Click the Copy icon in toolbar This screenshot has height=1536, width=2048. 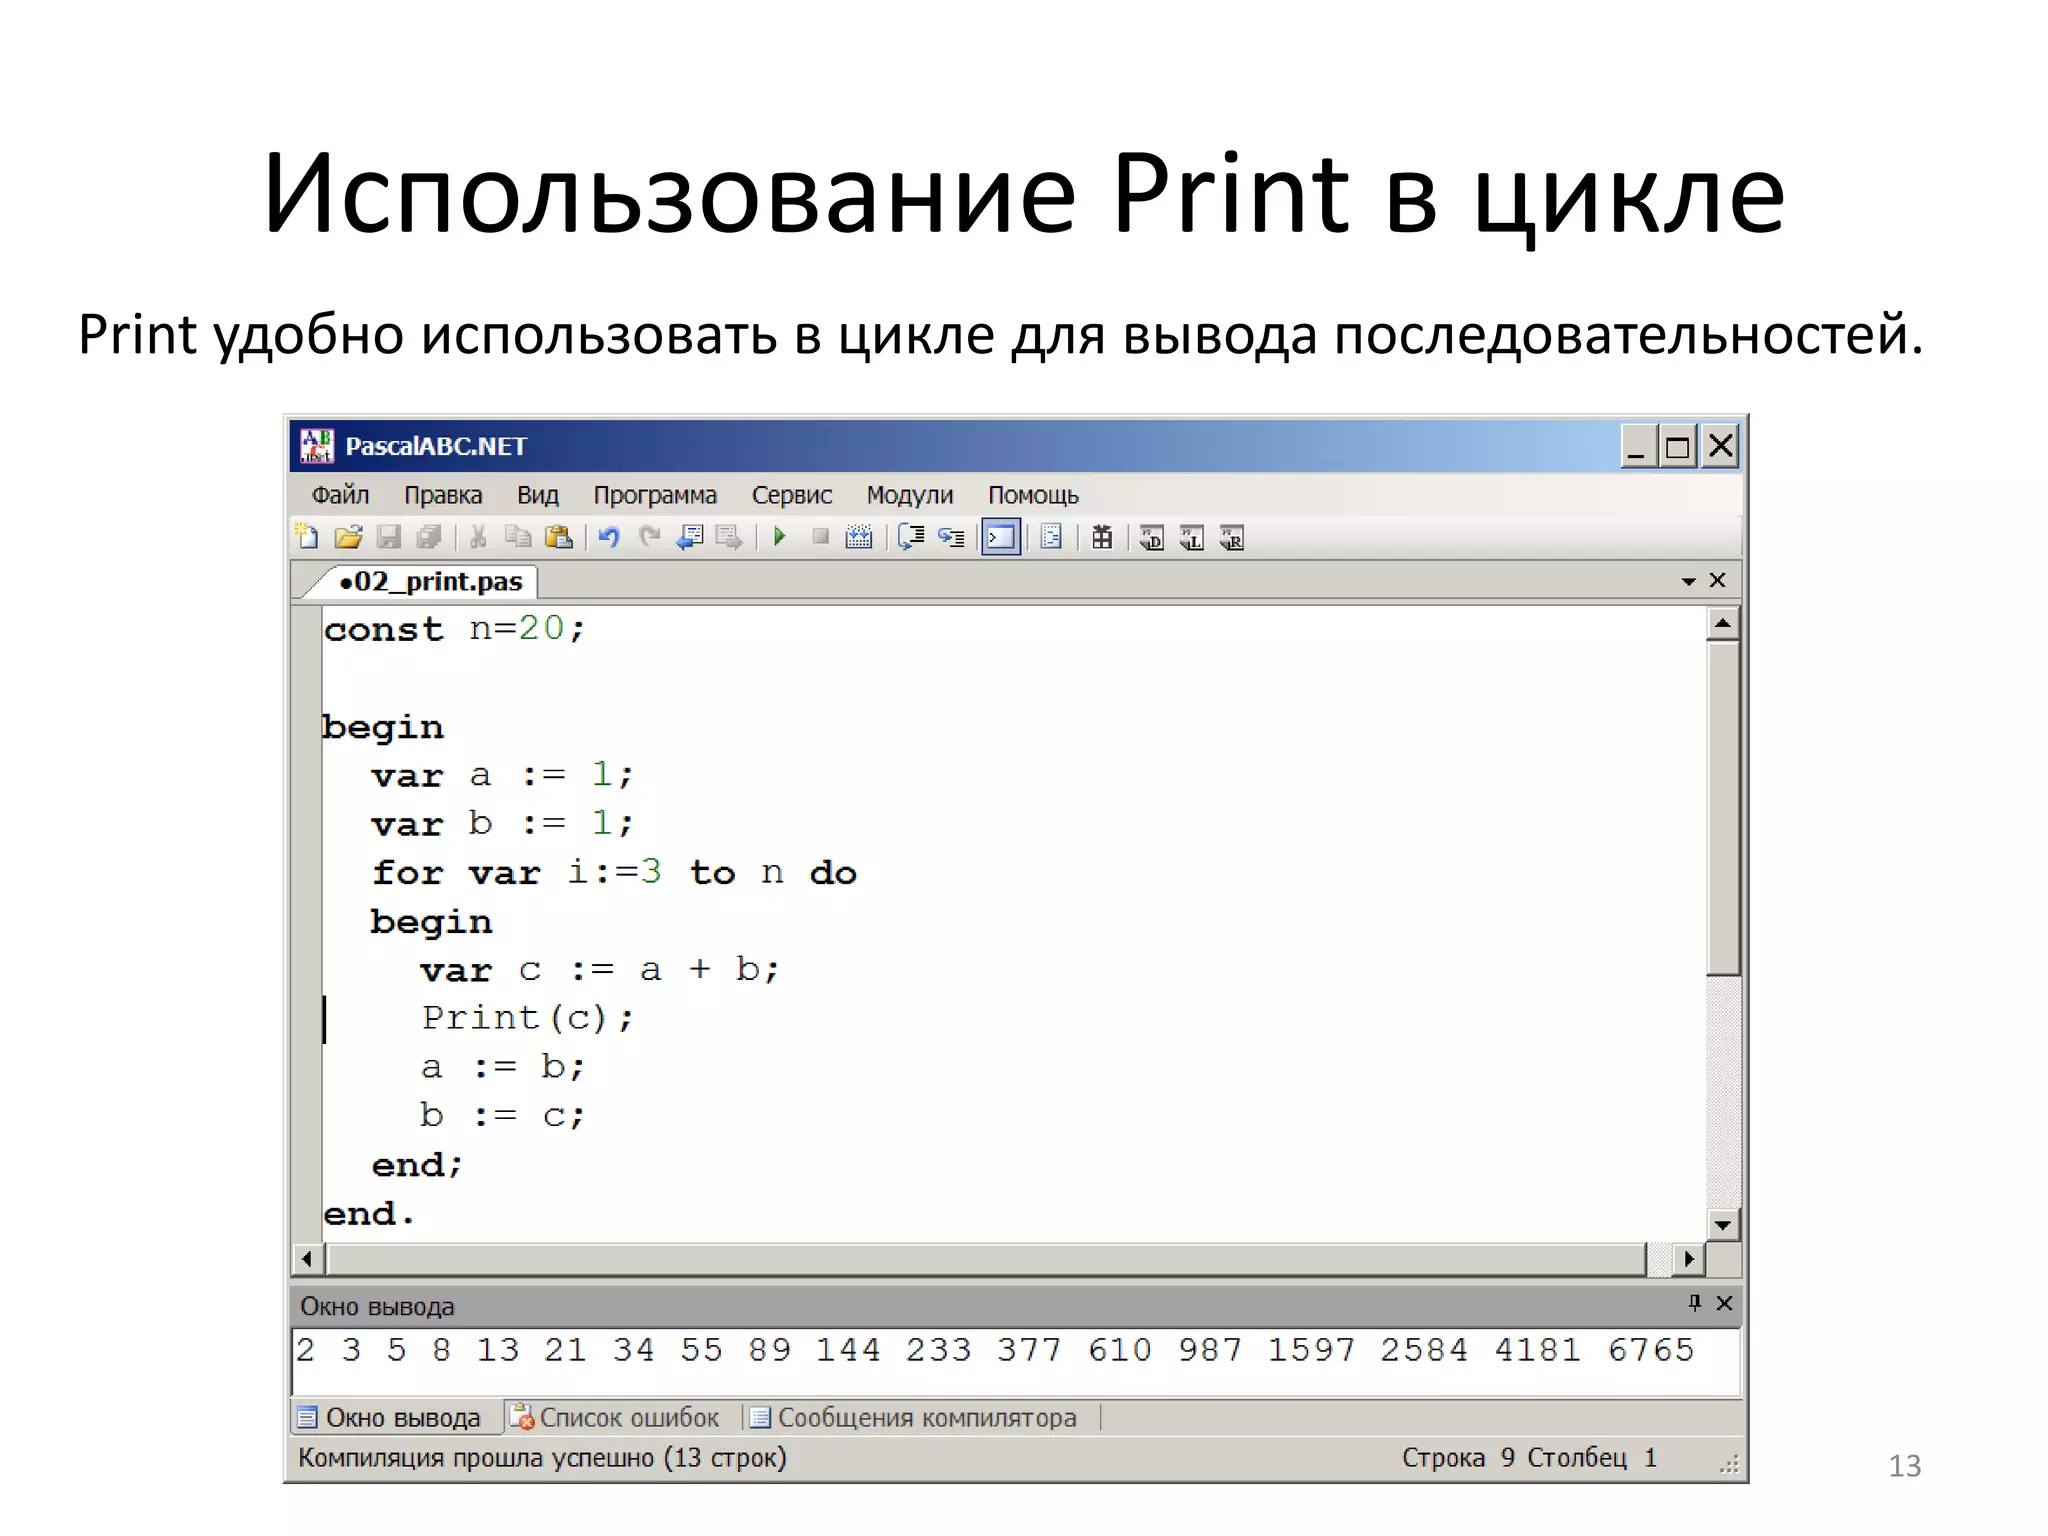[518, 537]
